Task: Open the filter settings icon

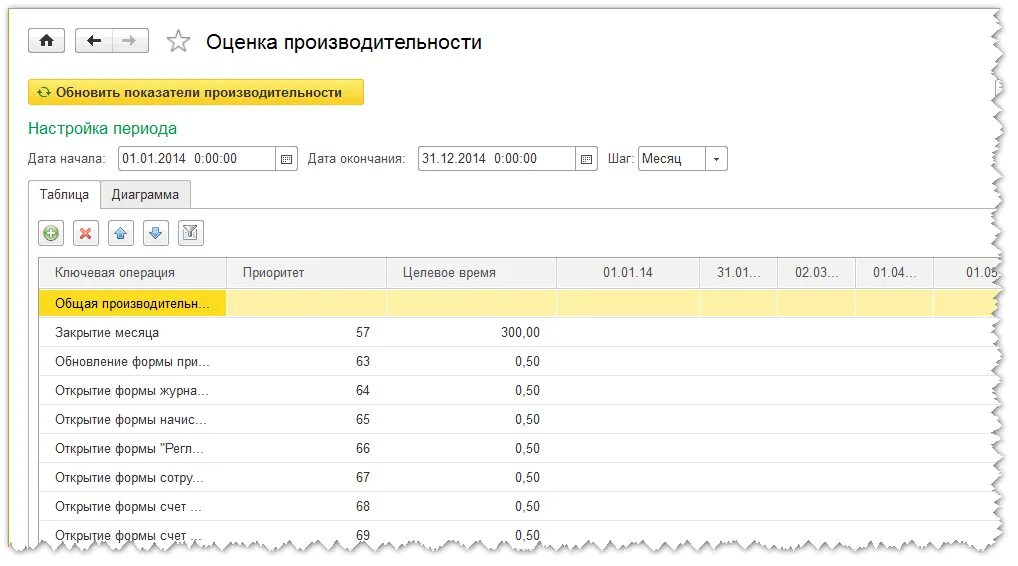Action: click(191, 233)
